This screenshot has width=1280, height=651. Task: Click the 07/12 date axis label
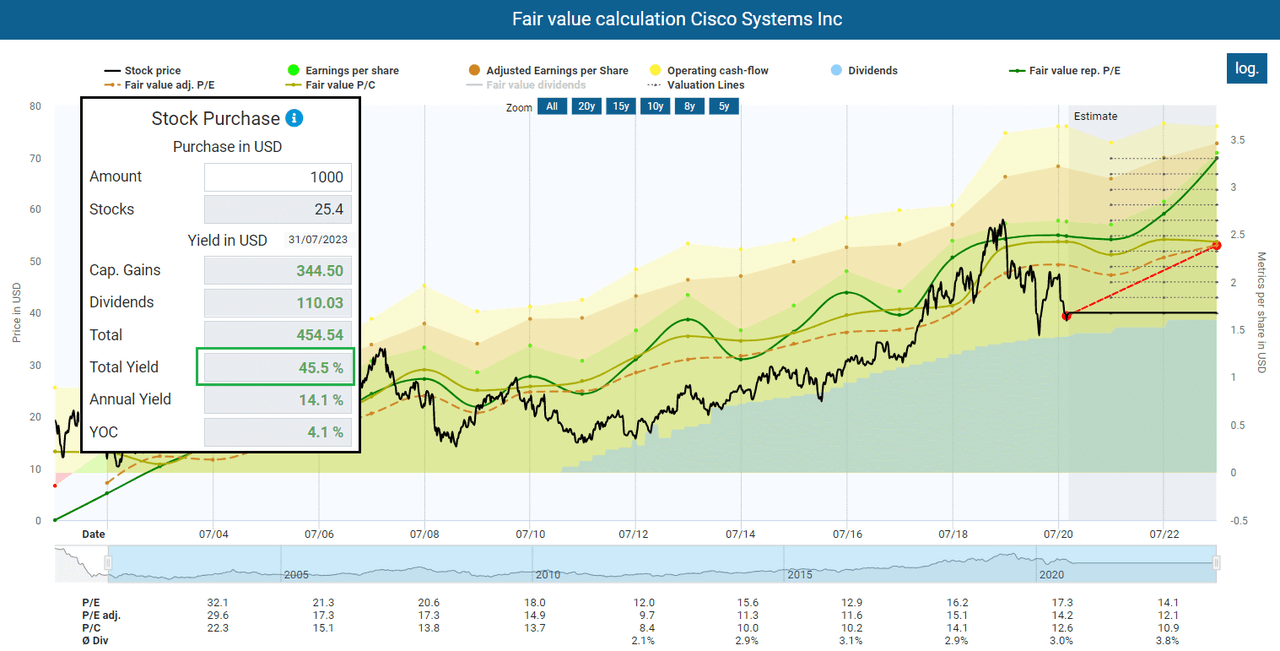(x=636, y=535)
